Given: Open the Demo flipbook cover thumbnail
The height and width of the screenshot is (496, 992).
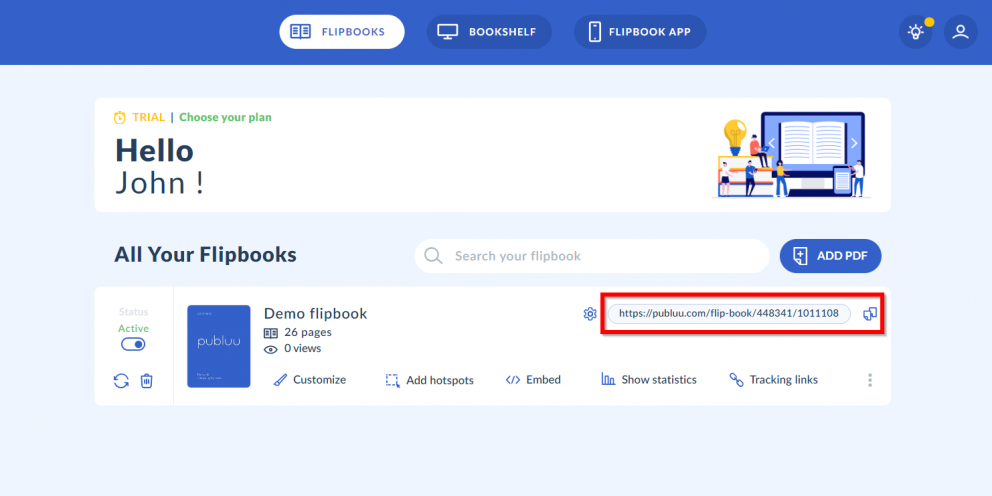Looking at the screenshot, I should [x=219, y=346].
